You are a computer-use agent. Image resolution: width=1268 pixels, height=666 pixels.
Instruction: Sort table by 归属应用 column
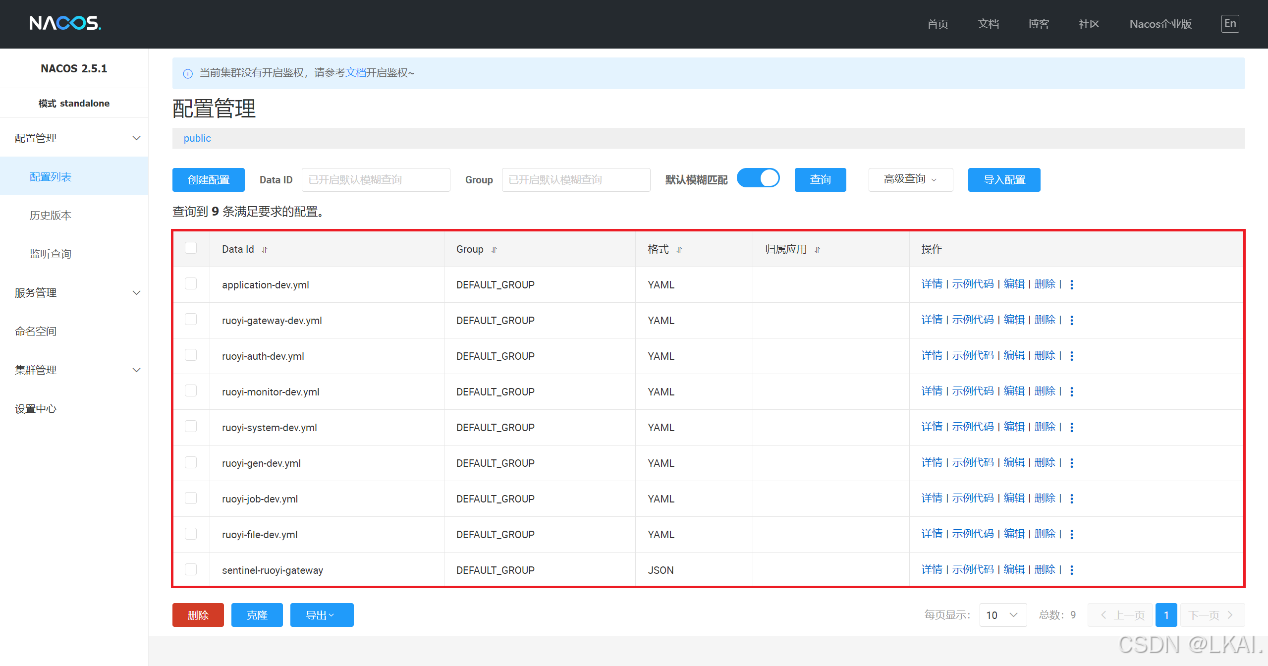pos(817,250)
